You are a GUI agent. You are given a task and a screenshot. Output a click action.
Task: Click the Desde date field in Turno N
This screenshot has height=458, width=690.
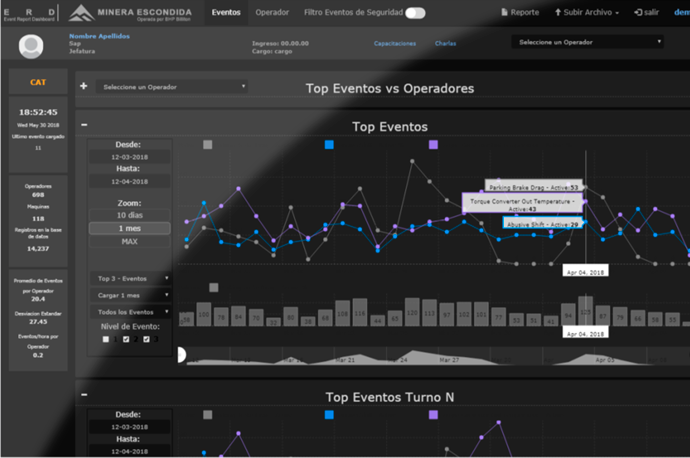129,427
